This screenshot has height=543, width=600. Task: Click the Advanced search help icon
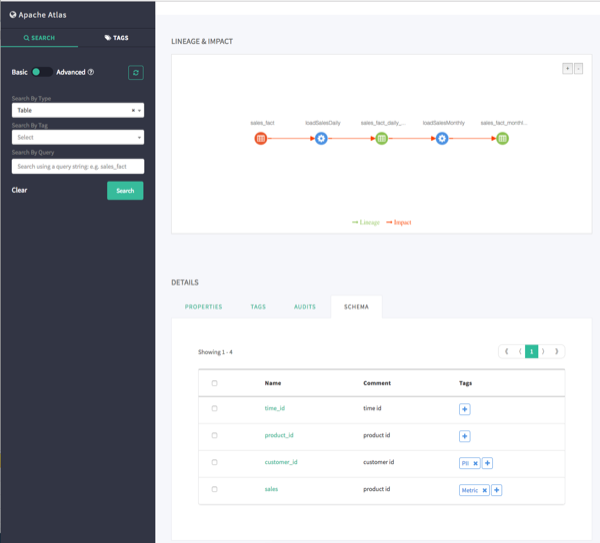91,72
